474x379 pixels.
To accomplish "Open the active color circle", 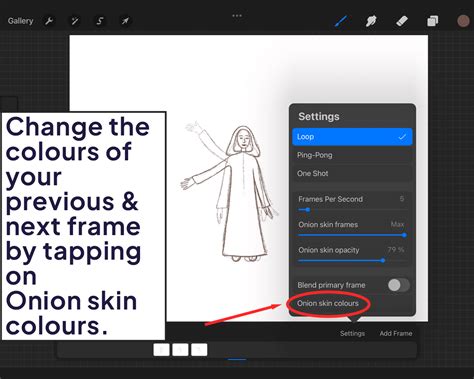I will pyautogui.click(x=463, y=21).
